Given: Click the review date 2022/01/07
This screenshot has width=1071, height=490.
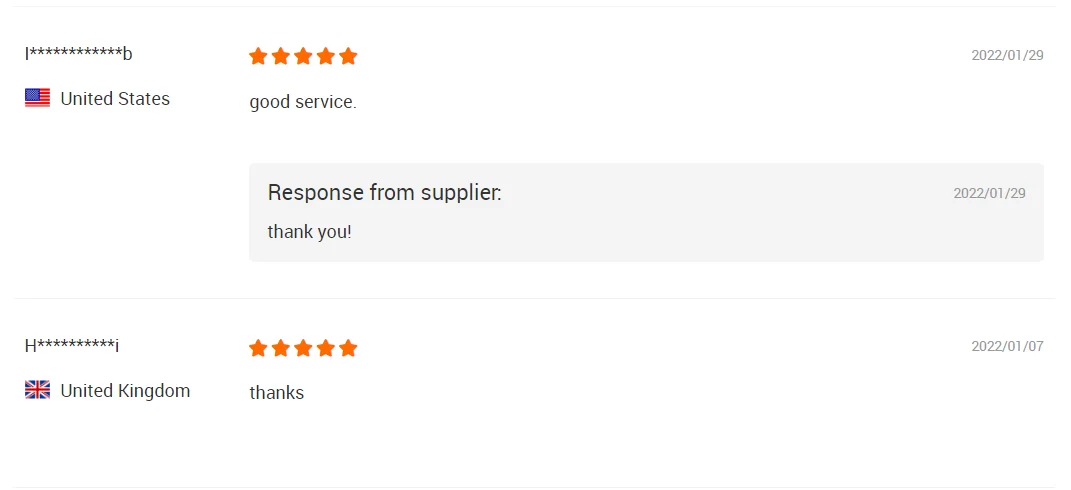Looking at the screenshot, I should pos(1007,346).
